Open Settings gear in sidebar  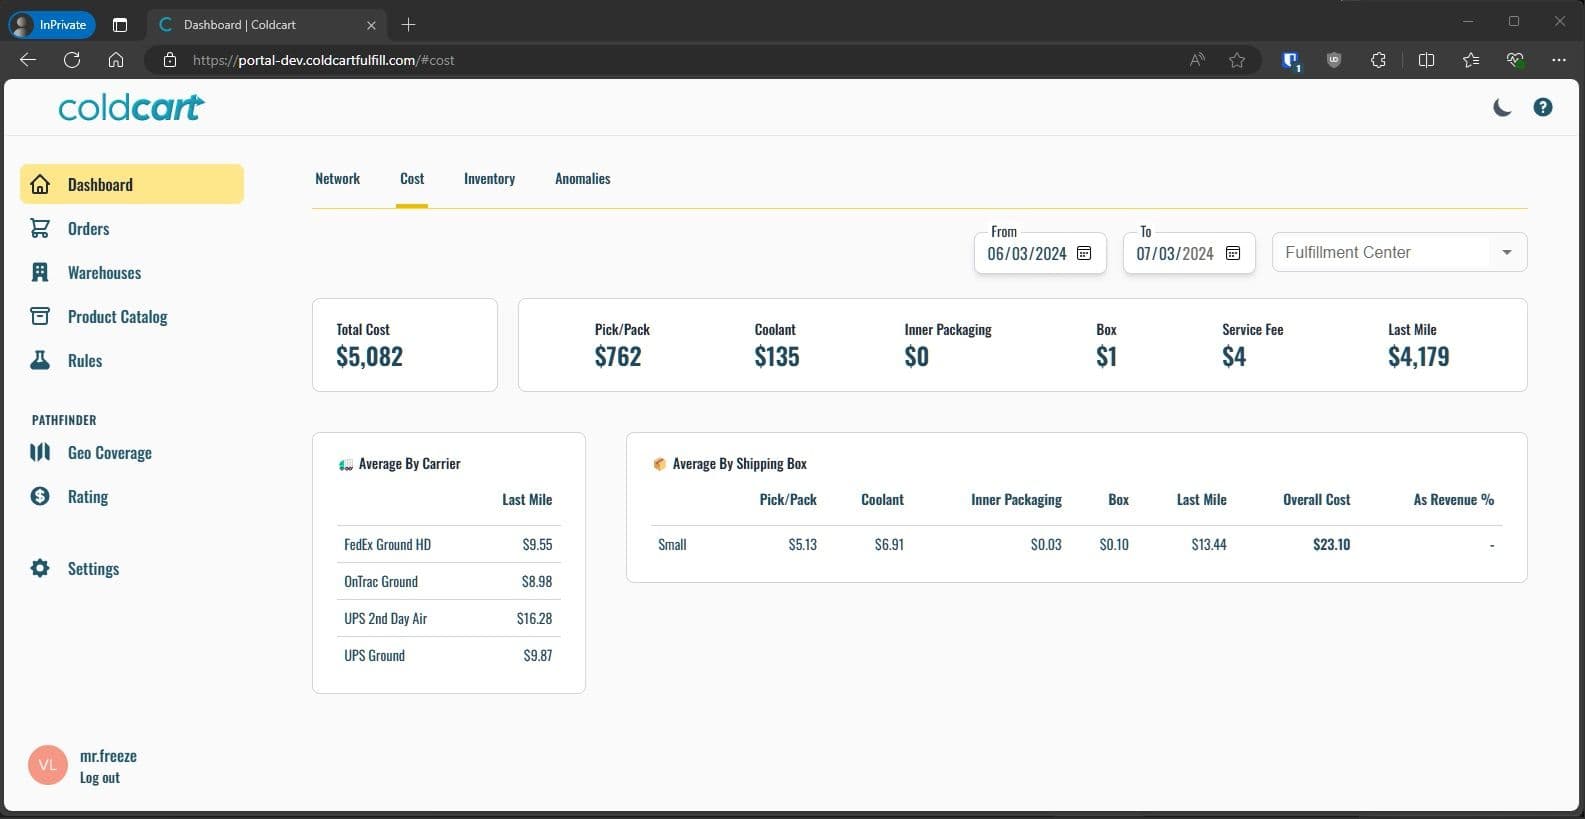(40, 569)
